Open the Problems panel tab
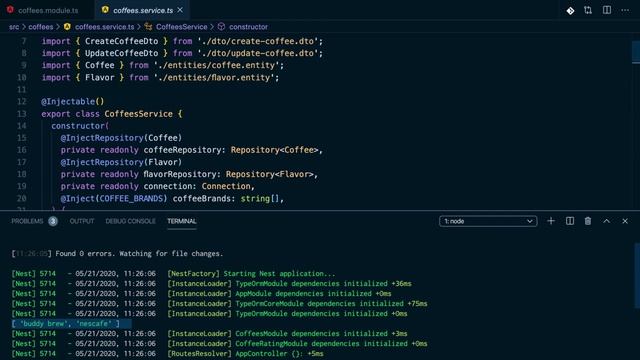The width and height of the screenshot is (640, 360). click(x=27, y=221)
